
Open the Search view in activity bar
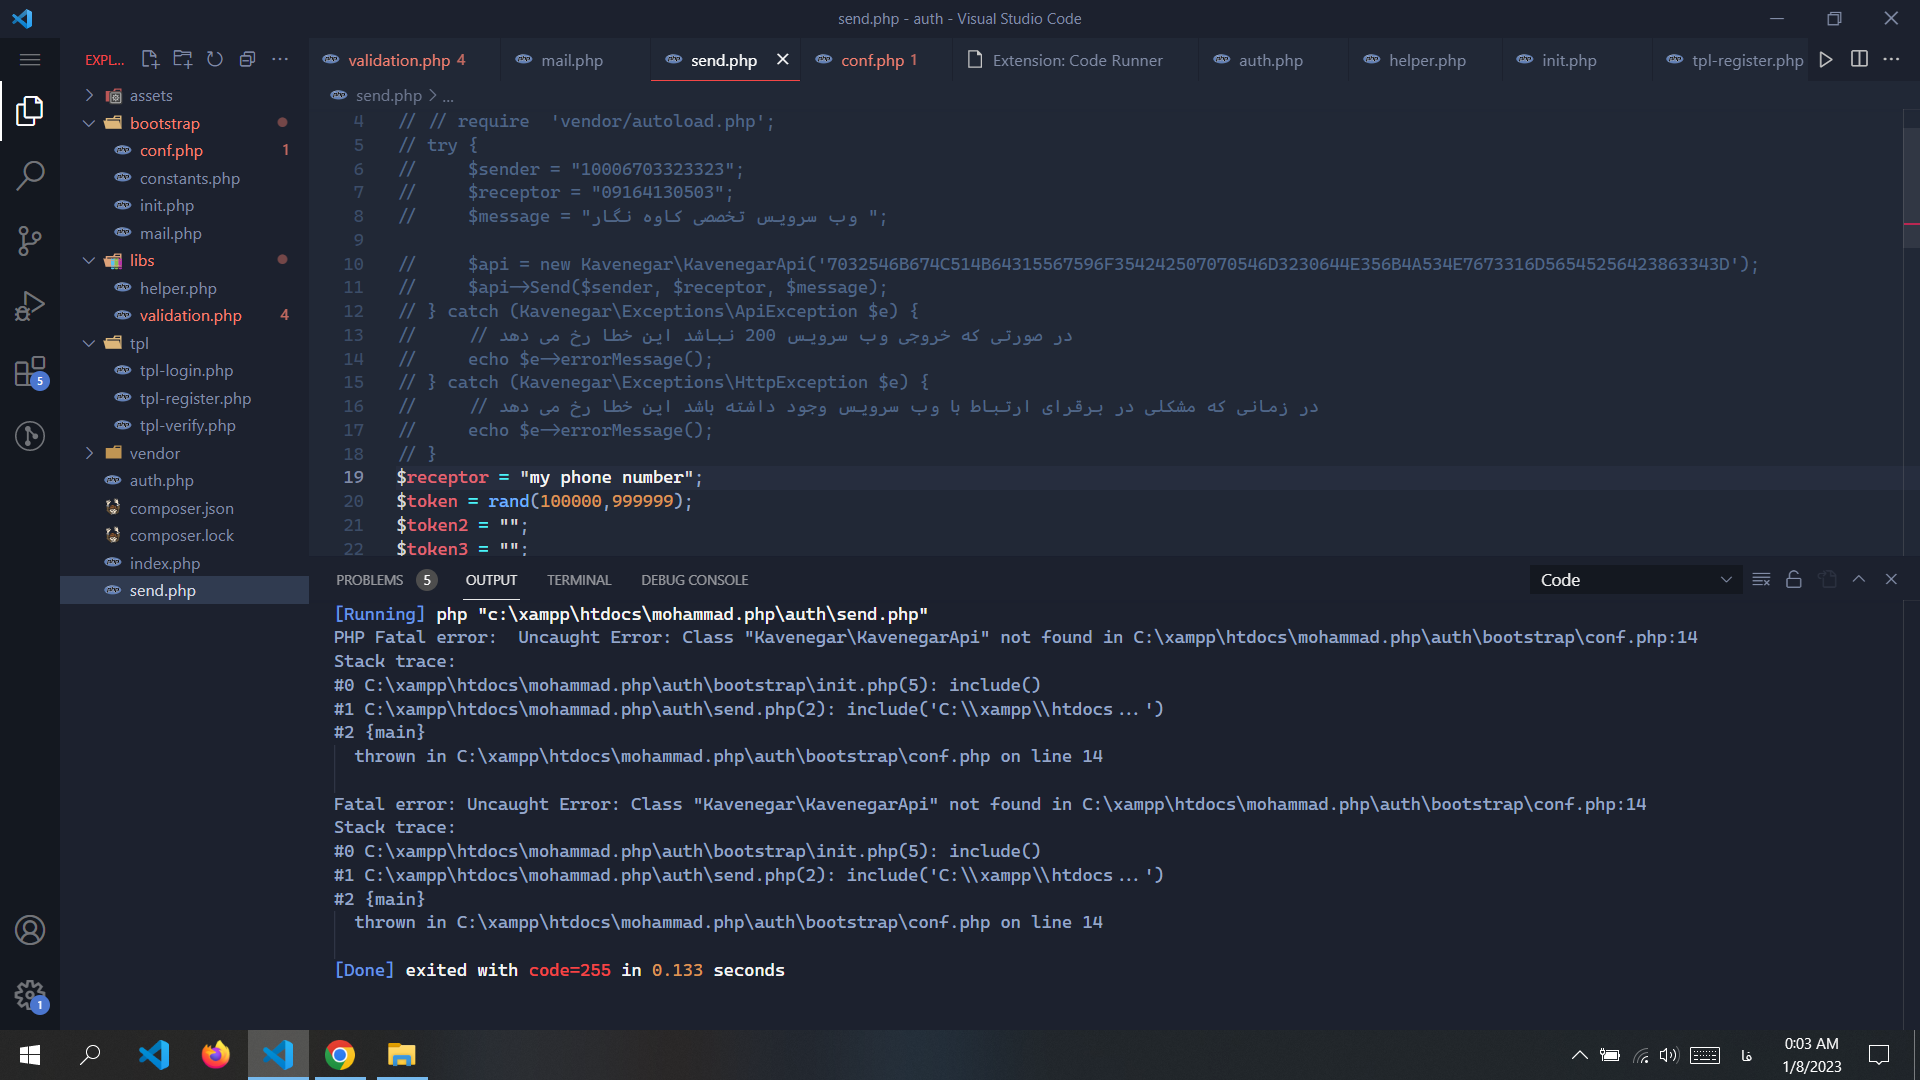click(30, 175)
